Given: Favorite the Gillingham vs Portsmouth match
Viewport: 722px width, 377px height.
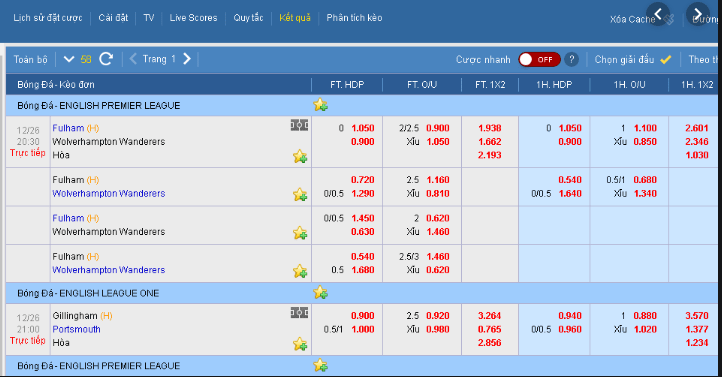Looking at the screenshot, I should point(300,344).
